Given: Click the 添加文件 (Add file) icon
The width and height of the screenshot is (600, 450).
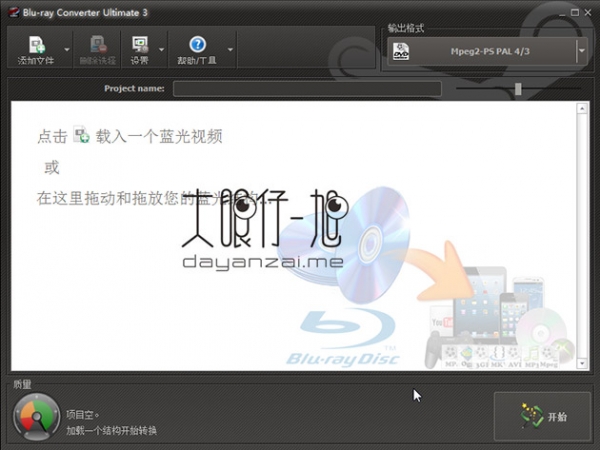Looking at the screenshot, I should (37, 45).
